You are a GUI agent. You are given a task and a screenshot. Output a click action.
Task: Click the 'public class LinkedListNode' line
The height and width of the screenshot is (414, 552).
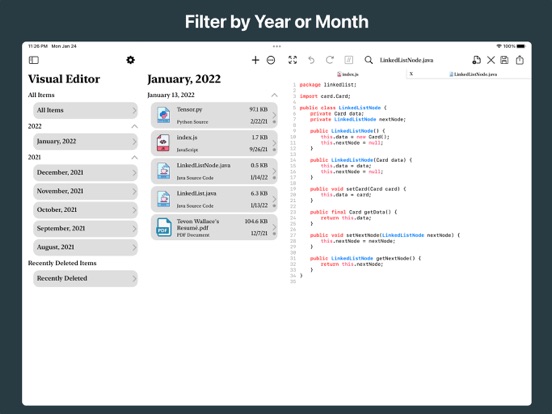coord(343,108)
